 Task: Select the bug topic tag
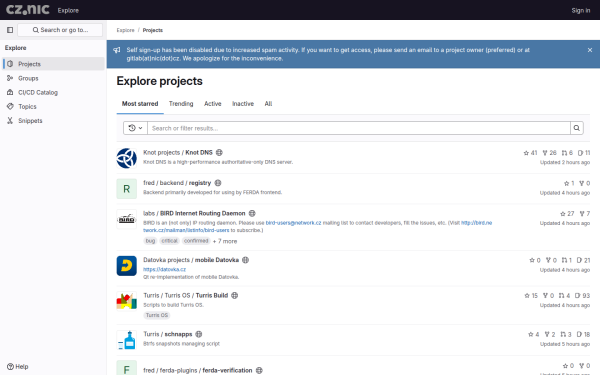pyautogui.click(x=150, y=241)
